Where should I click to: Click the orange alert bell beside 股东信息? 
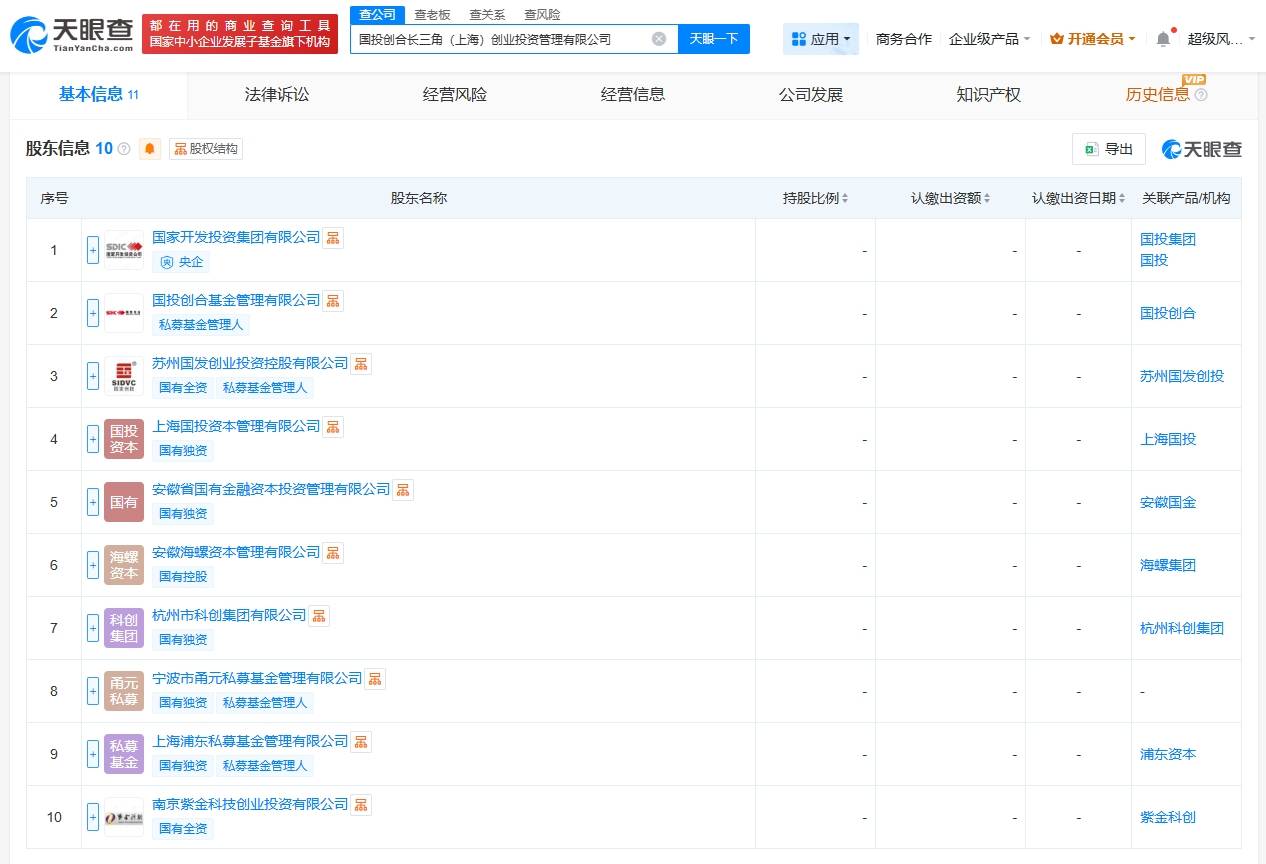point(150,149)
